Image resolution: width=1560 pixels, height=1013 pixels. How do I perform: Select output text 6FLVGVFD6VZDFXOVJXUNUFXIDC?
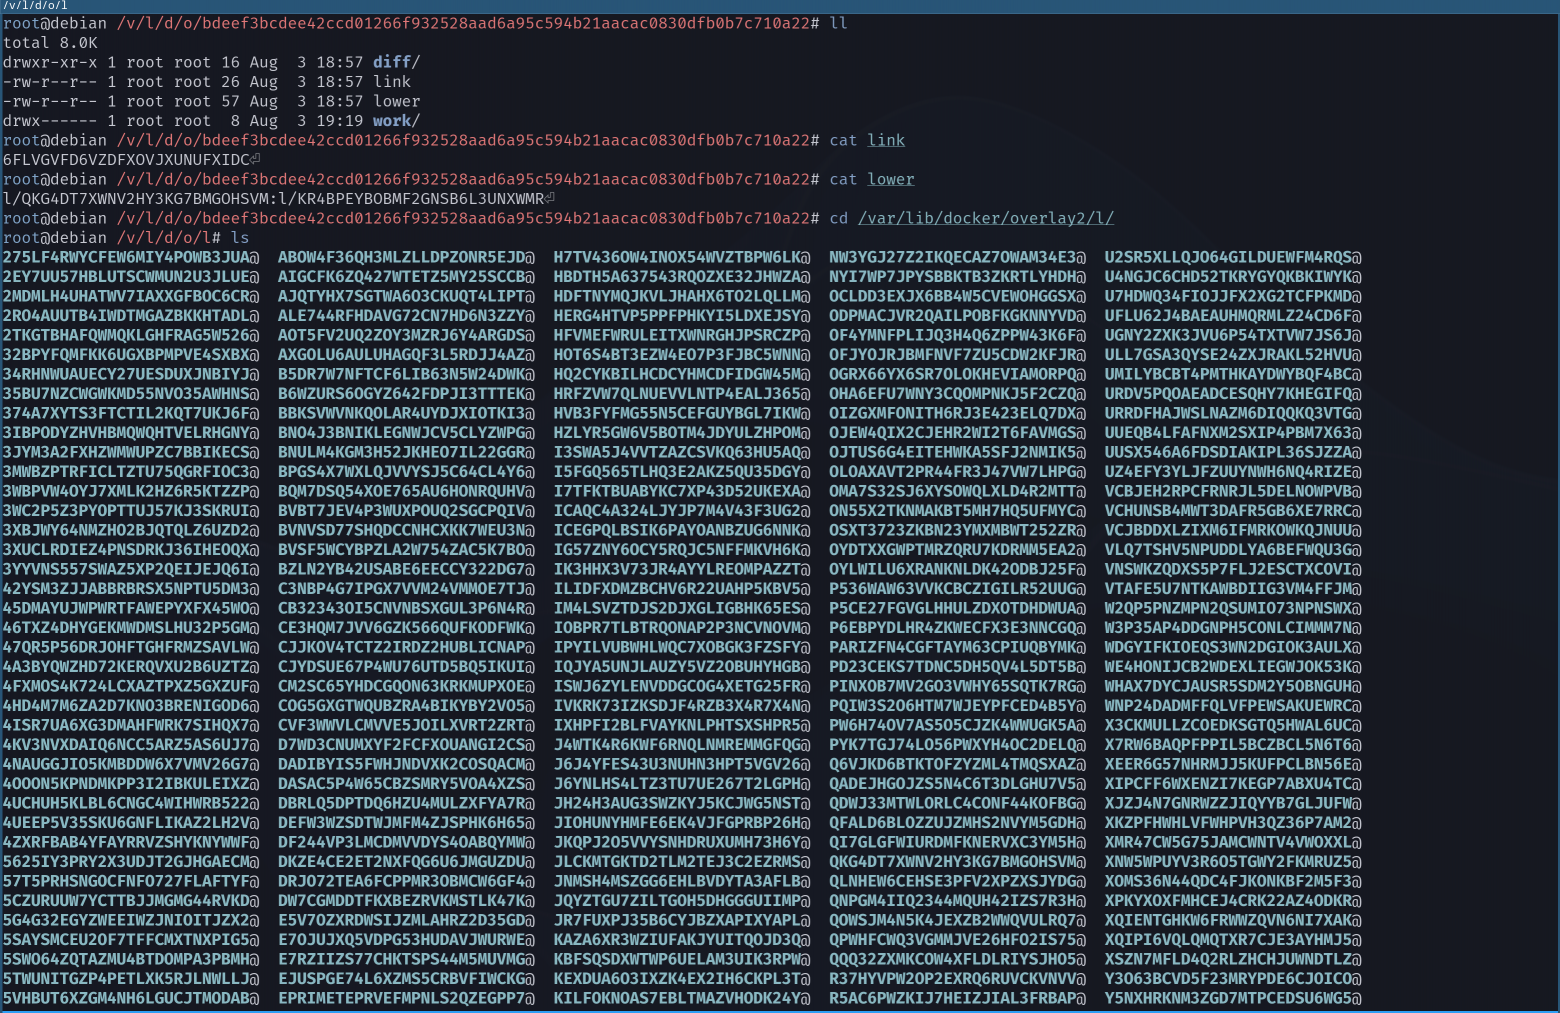(x=126, y=160)
